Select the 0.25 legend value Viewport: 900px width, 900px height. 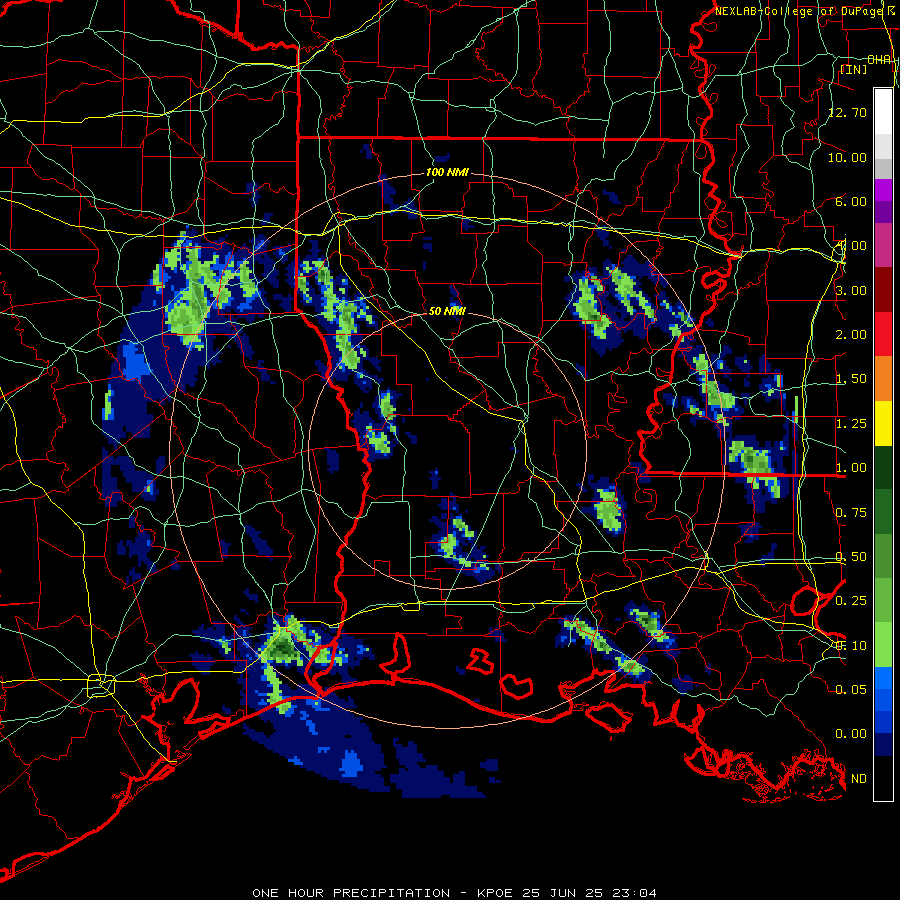tap(851, 600)
